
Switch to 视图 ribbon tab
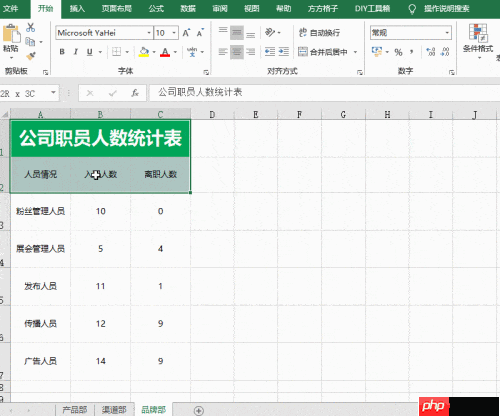point(251,9)
